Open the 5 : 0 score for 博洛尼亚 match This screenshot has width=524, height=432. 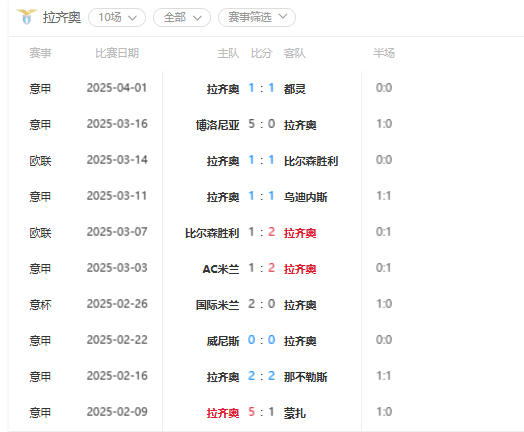(x=261, y=124)
